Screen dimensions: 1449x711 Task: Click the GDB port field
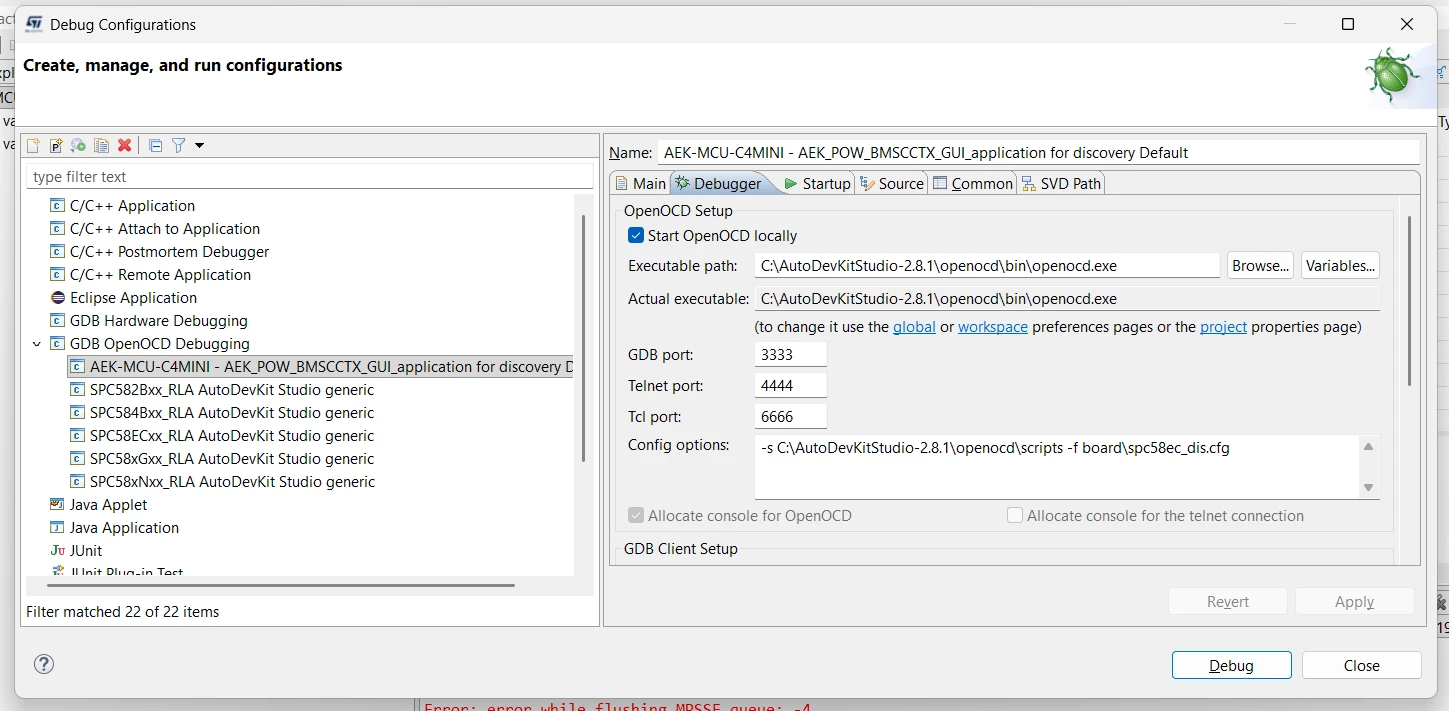coord(791,355)
